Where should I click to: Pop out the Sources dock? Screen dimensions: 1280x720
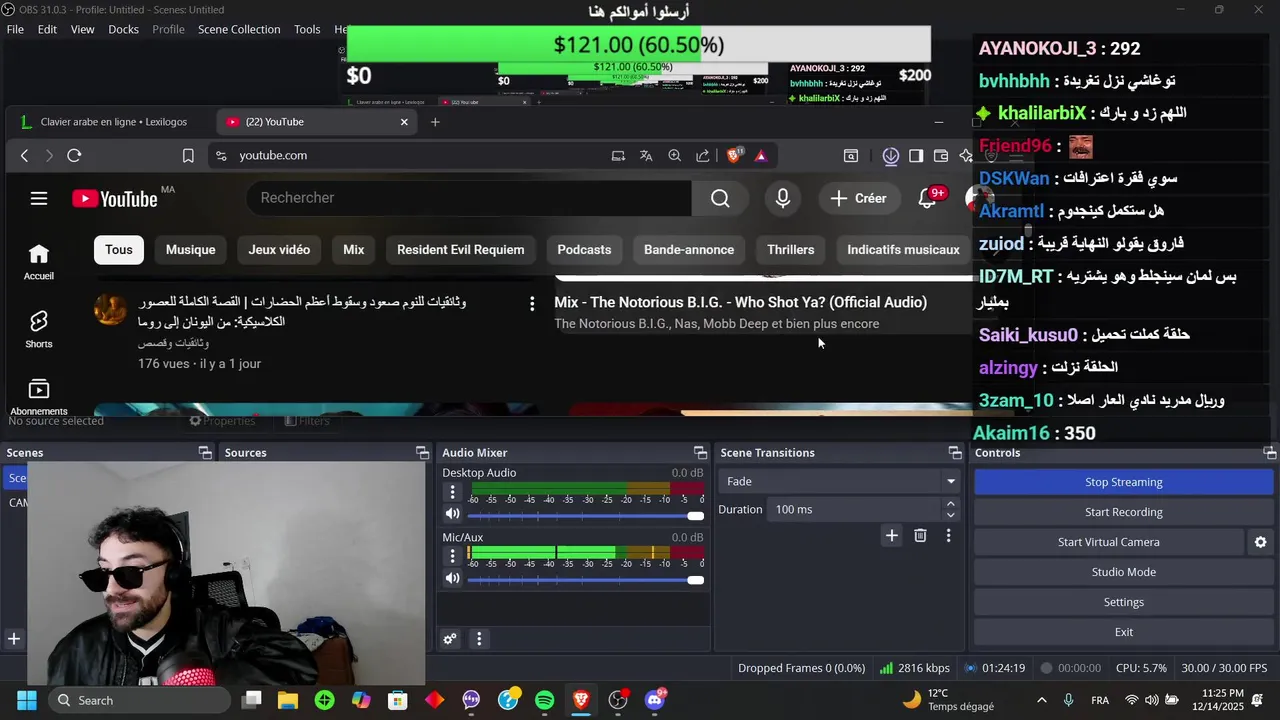pyautogui.click(x=422, y=453)
